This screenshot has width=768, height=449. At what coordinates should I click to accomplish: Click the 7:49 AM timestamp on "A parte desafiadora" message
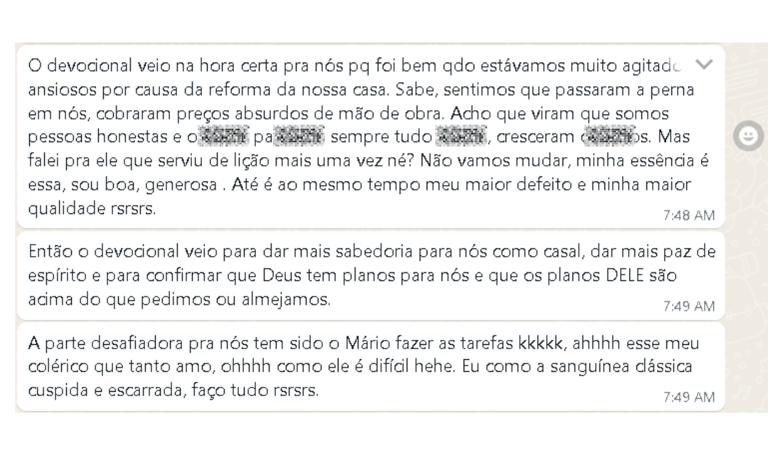click(689, 397)
